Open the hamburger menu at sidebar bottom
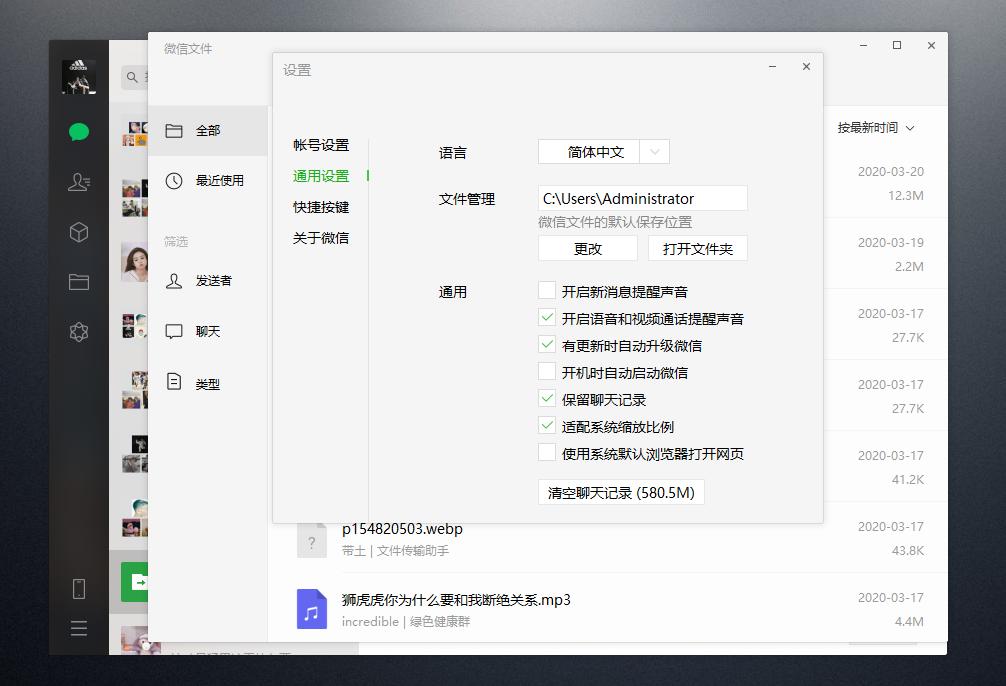Screen dimensions: 1006x686 tap(78, 628)
